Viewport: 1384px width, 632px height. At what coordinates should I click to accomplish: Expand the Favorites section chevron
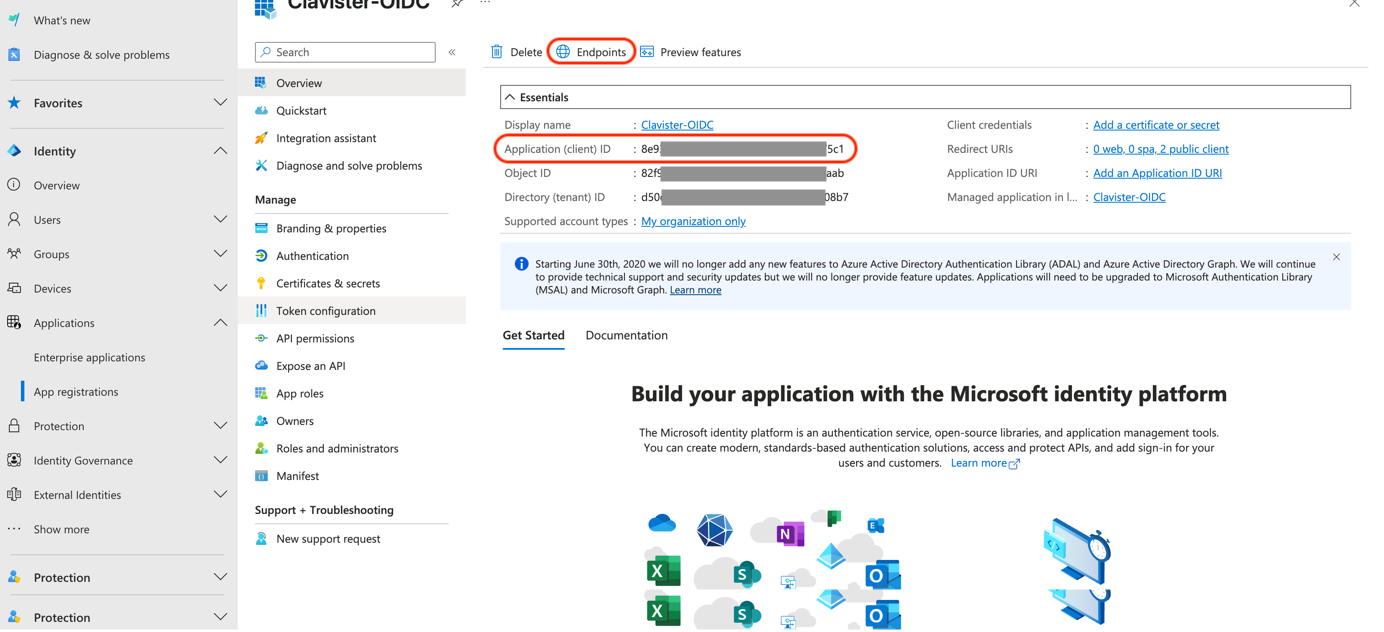tap(220, 103)
